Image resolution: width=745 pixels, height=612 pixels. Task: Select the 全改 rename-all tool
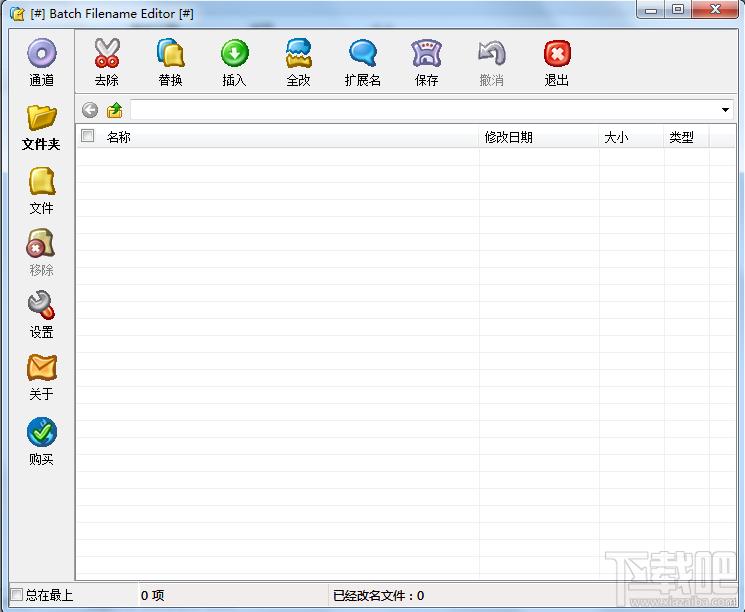point(298,62)
